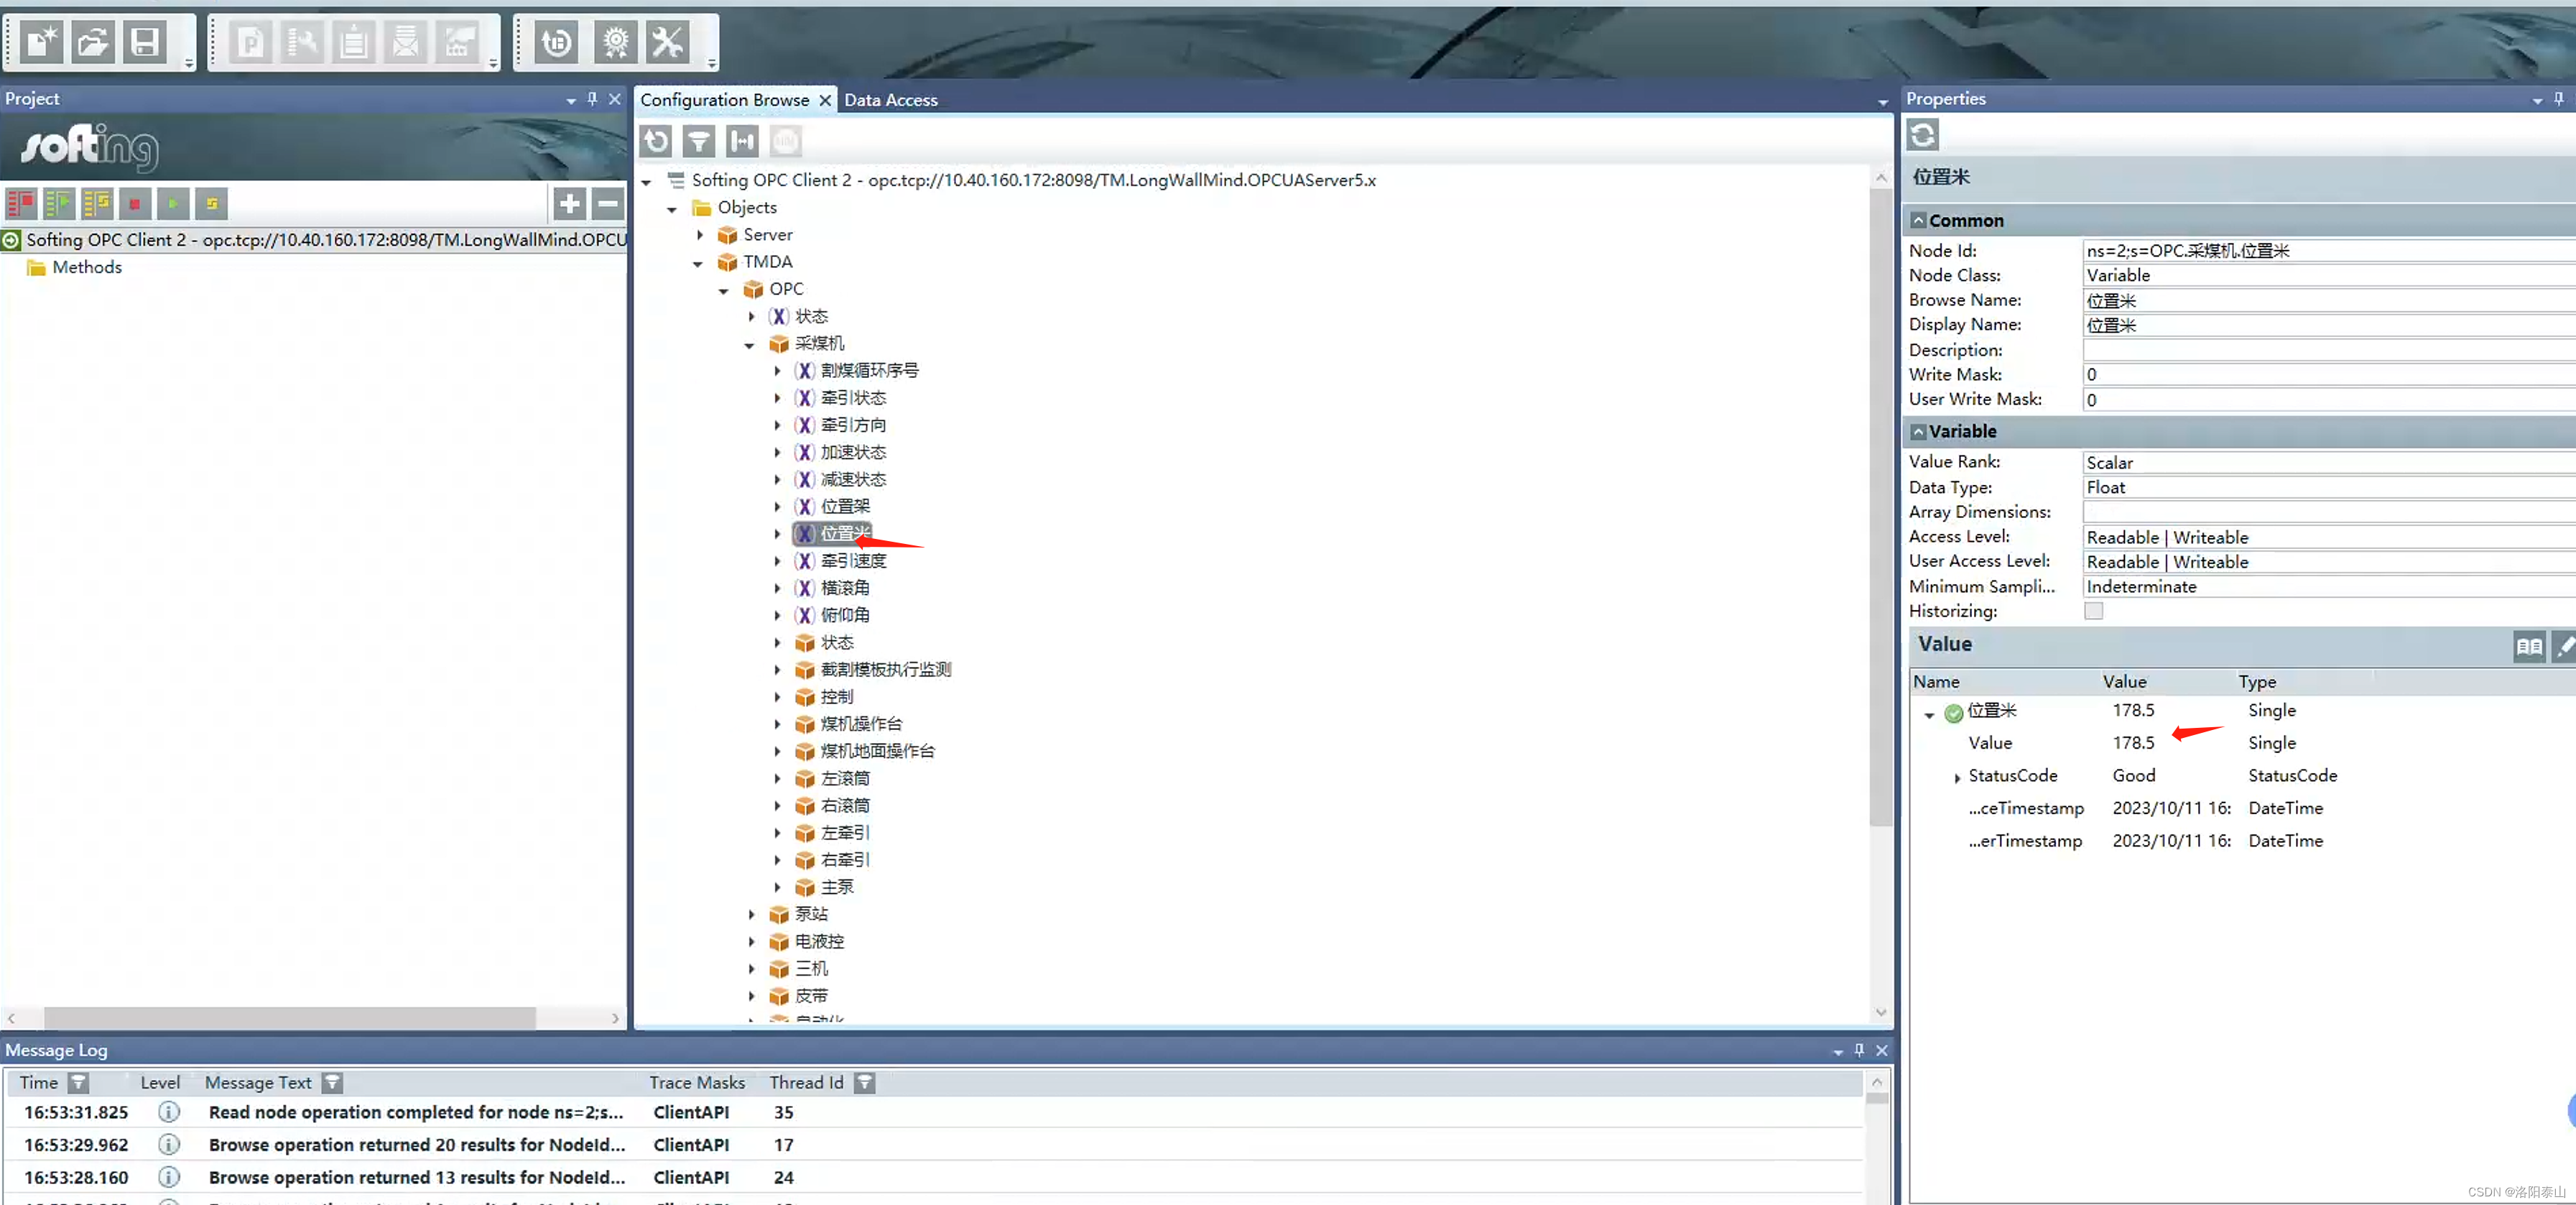Click the Level column header in Message Log
Viewport: 2576px width, 1205px height.
point(160,1083)
